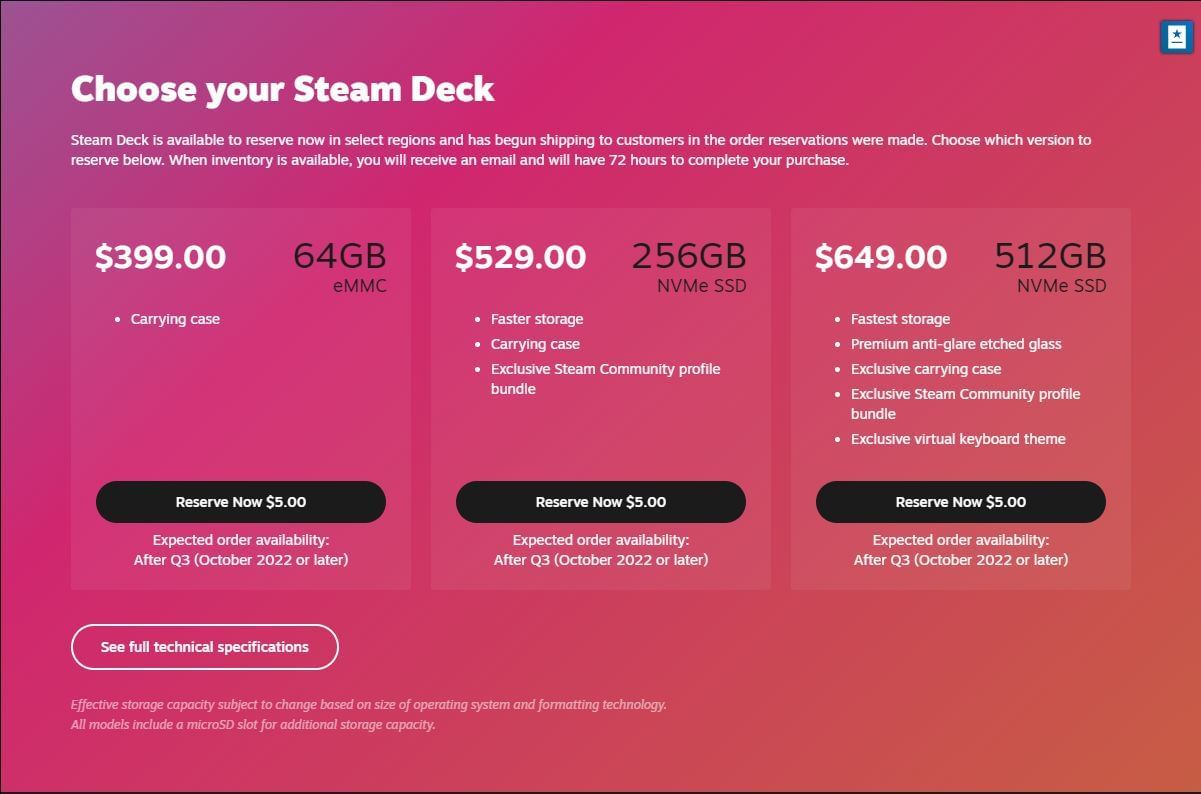Click the introductory reservation paragraph

580,149
